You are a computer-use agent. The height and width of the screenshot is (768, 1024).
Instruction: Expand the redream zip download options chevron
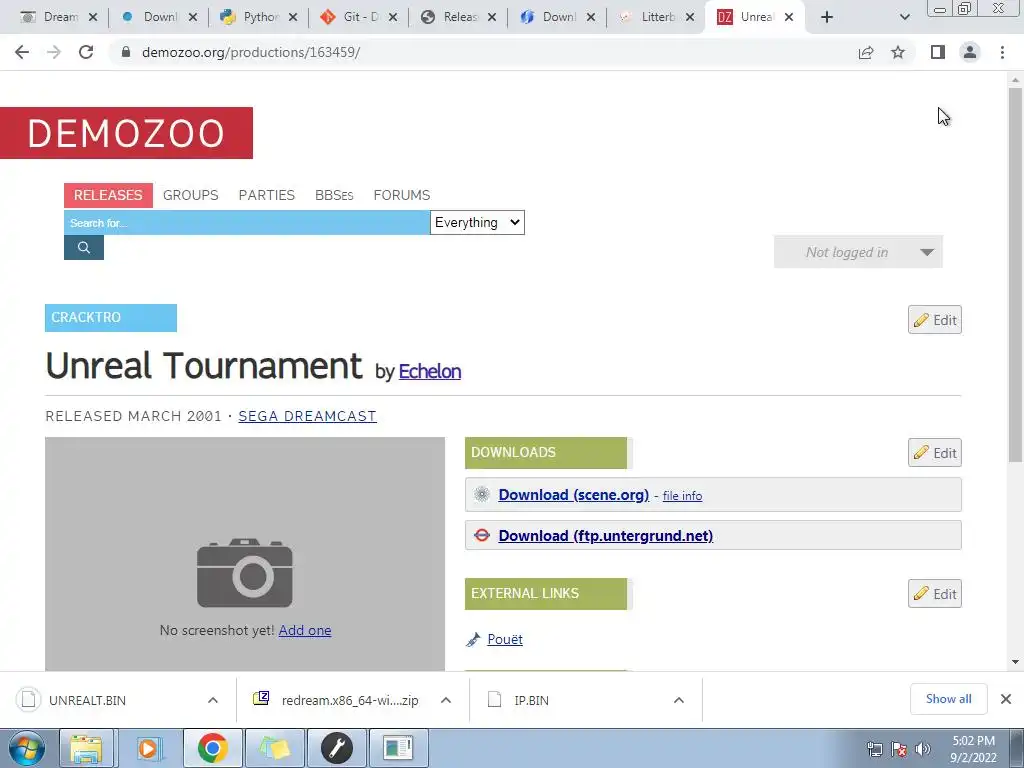coord(446,700)
